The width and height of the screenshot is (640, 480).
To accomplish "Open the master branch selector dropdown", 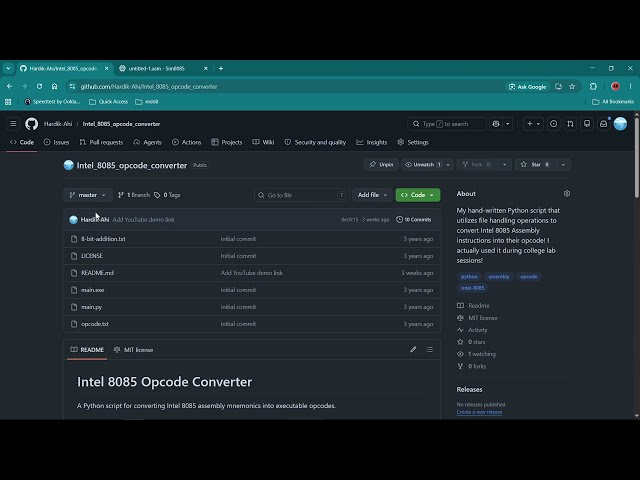I will pos(88,195).
